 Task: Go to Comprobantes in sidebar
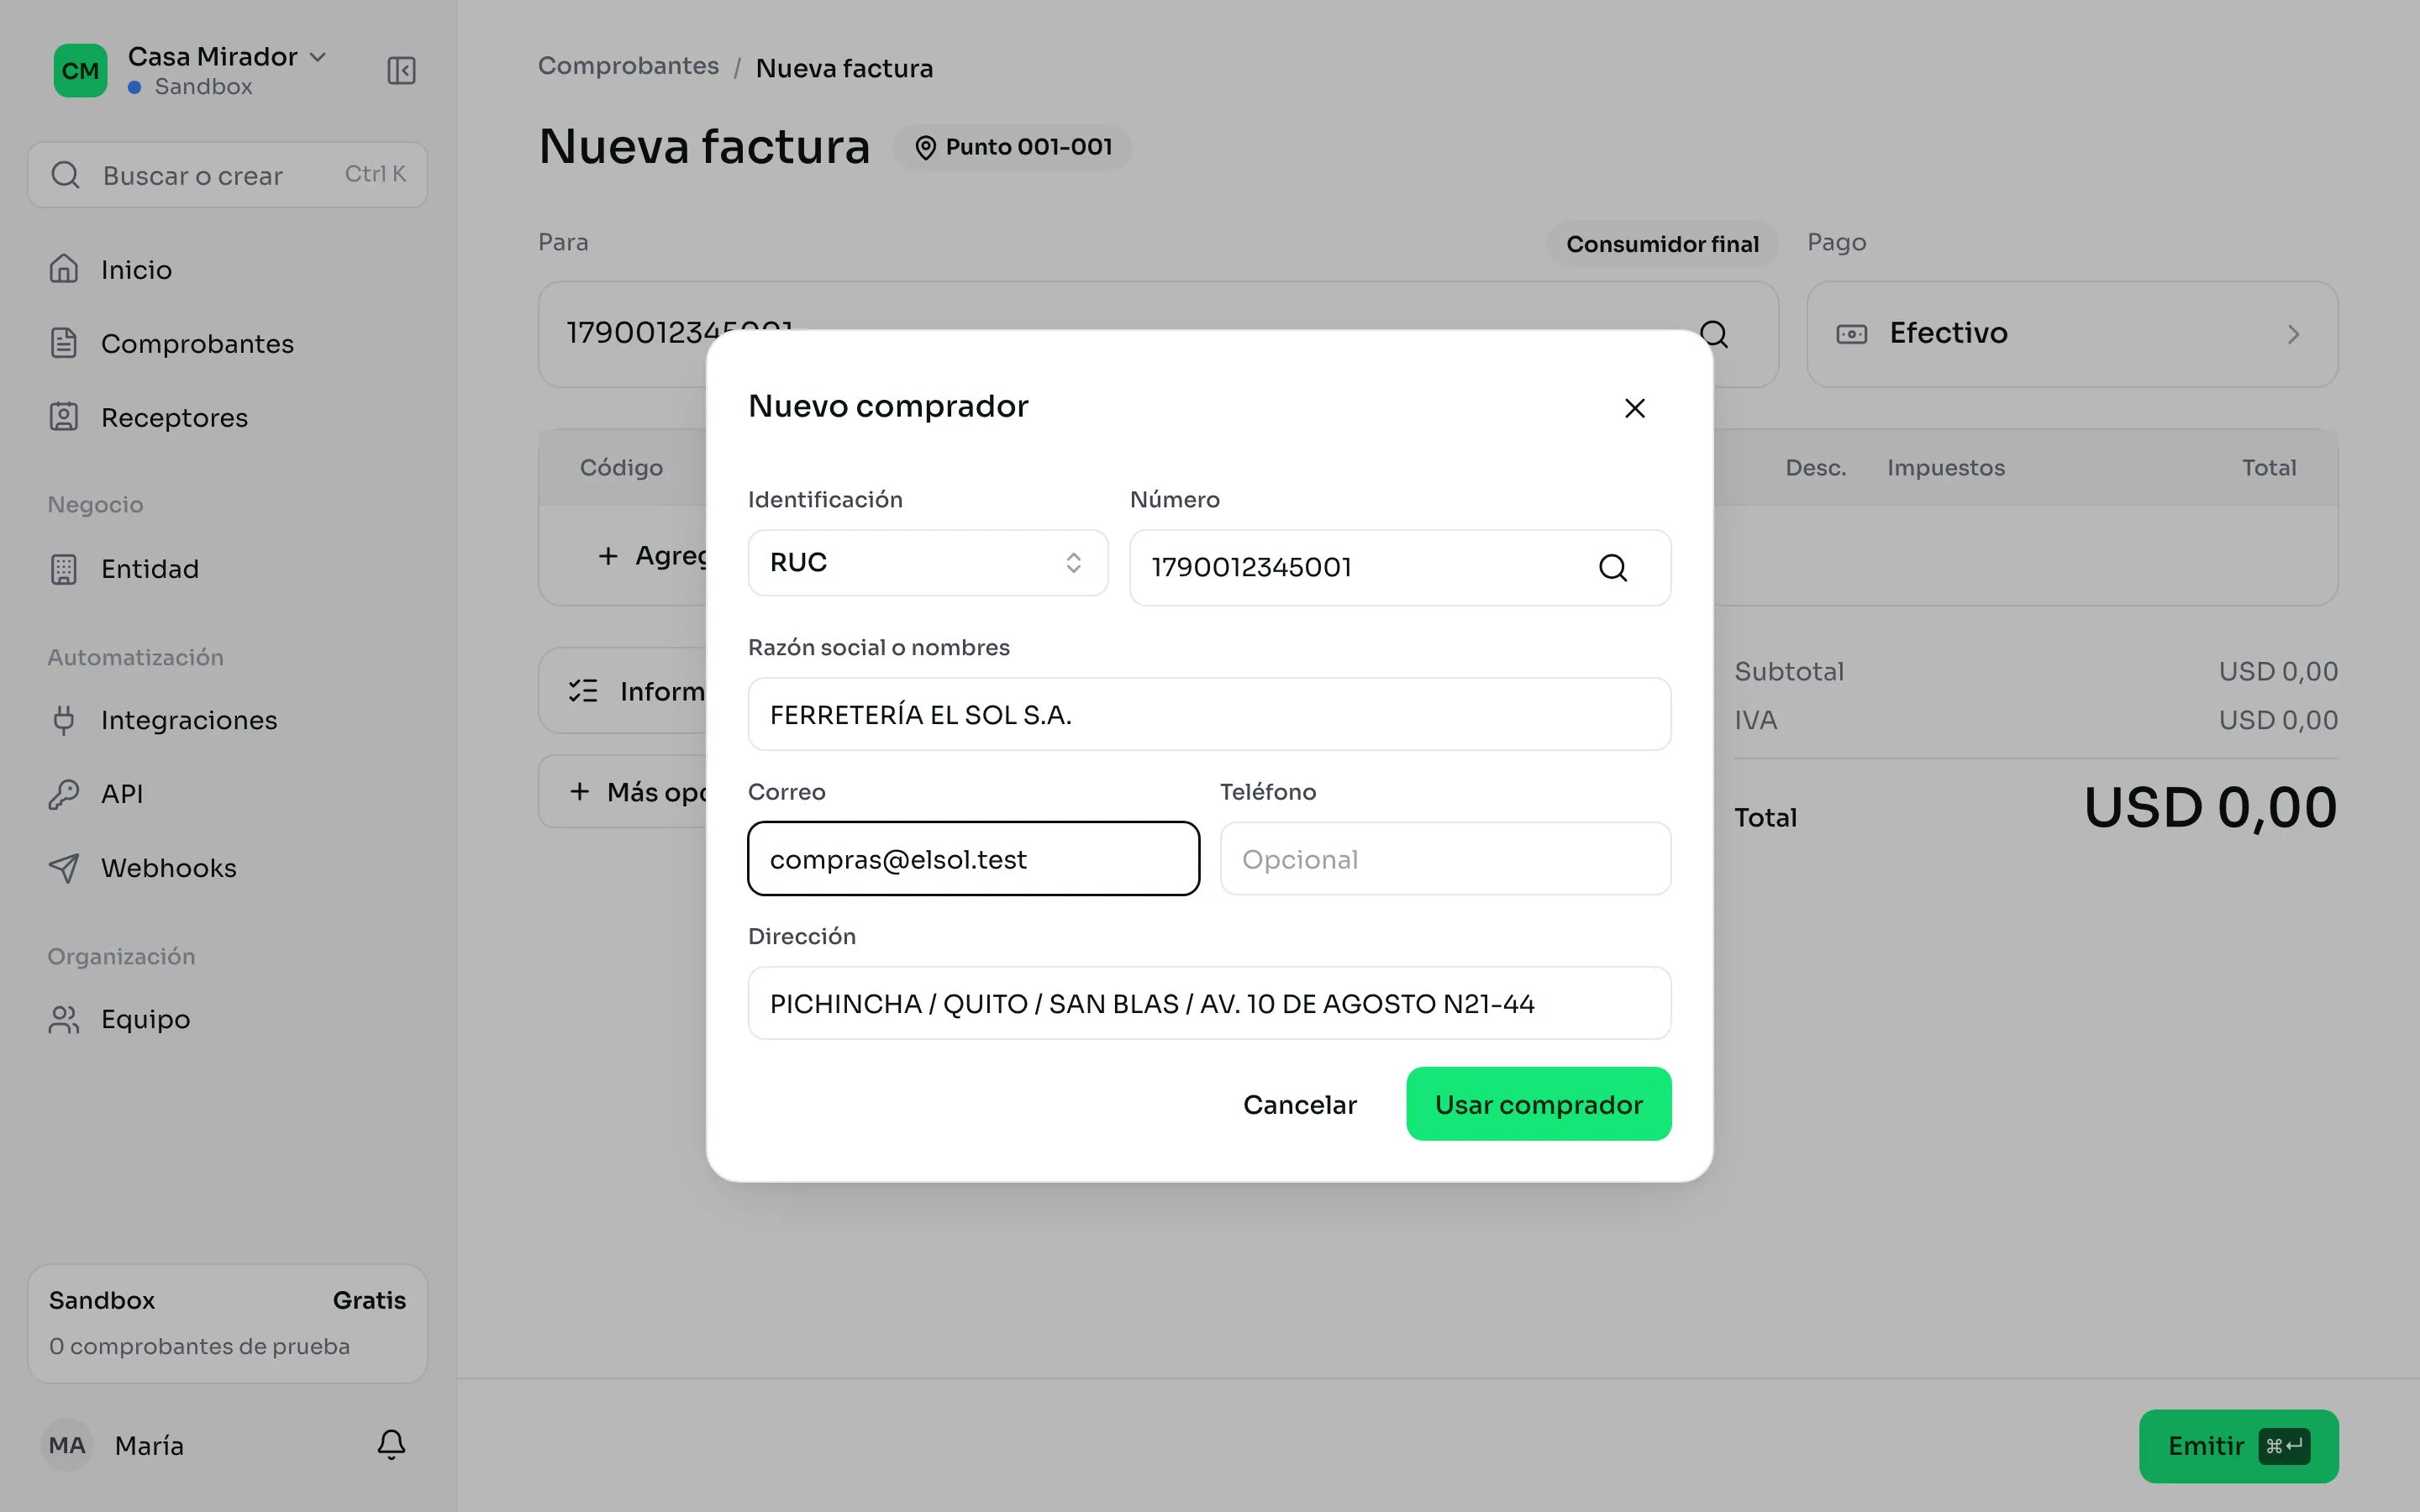click(x=228, y=343)
